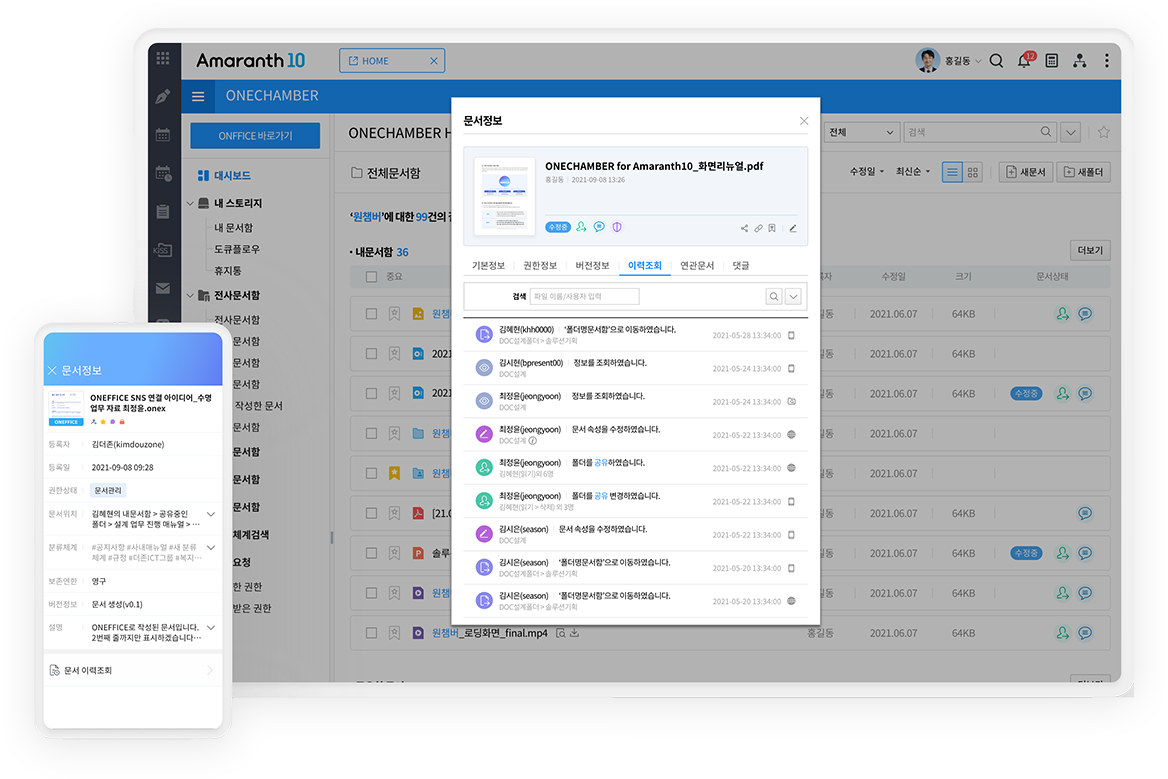
Task: Click the 새문서 button
Action: click(x=1025, y=172)
